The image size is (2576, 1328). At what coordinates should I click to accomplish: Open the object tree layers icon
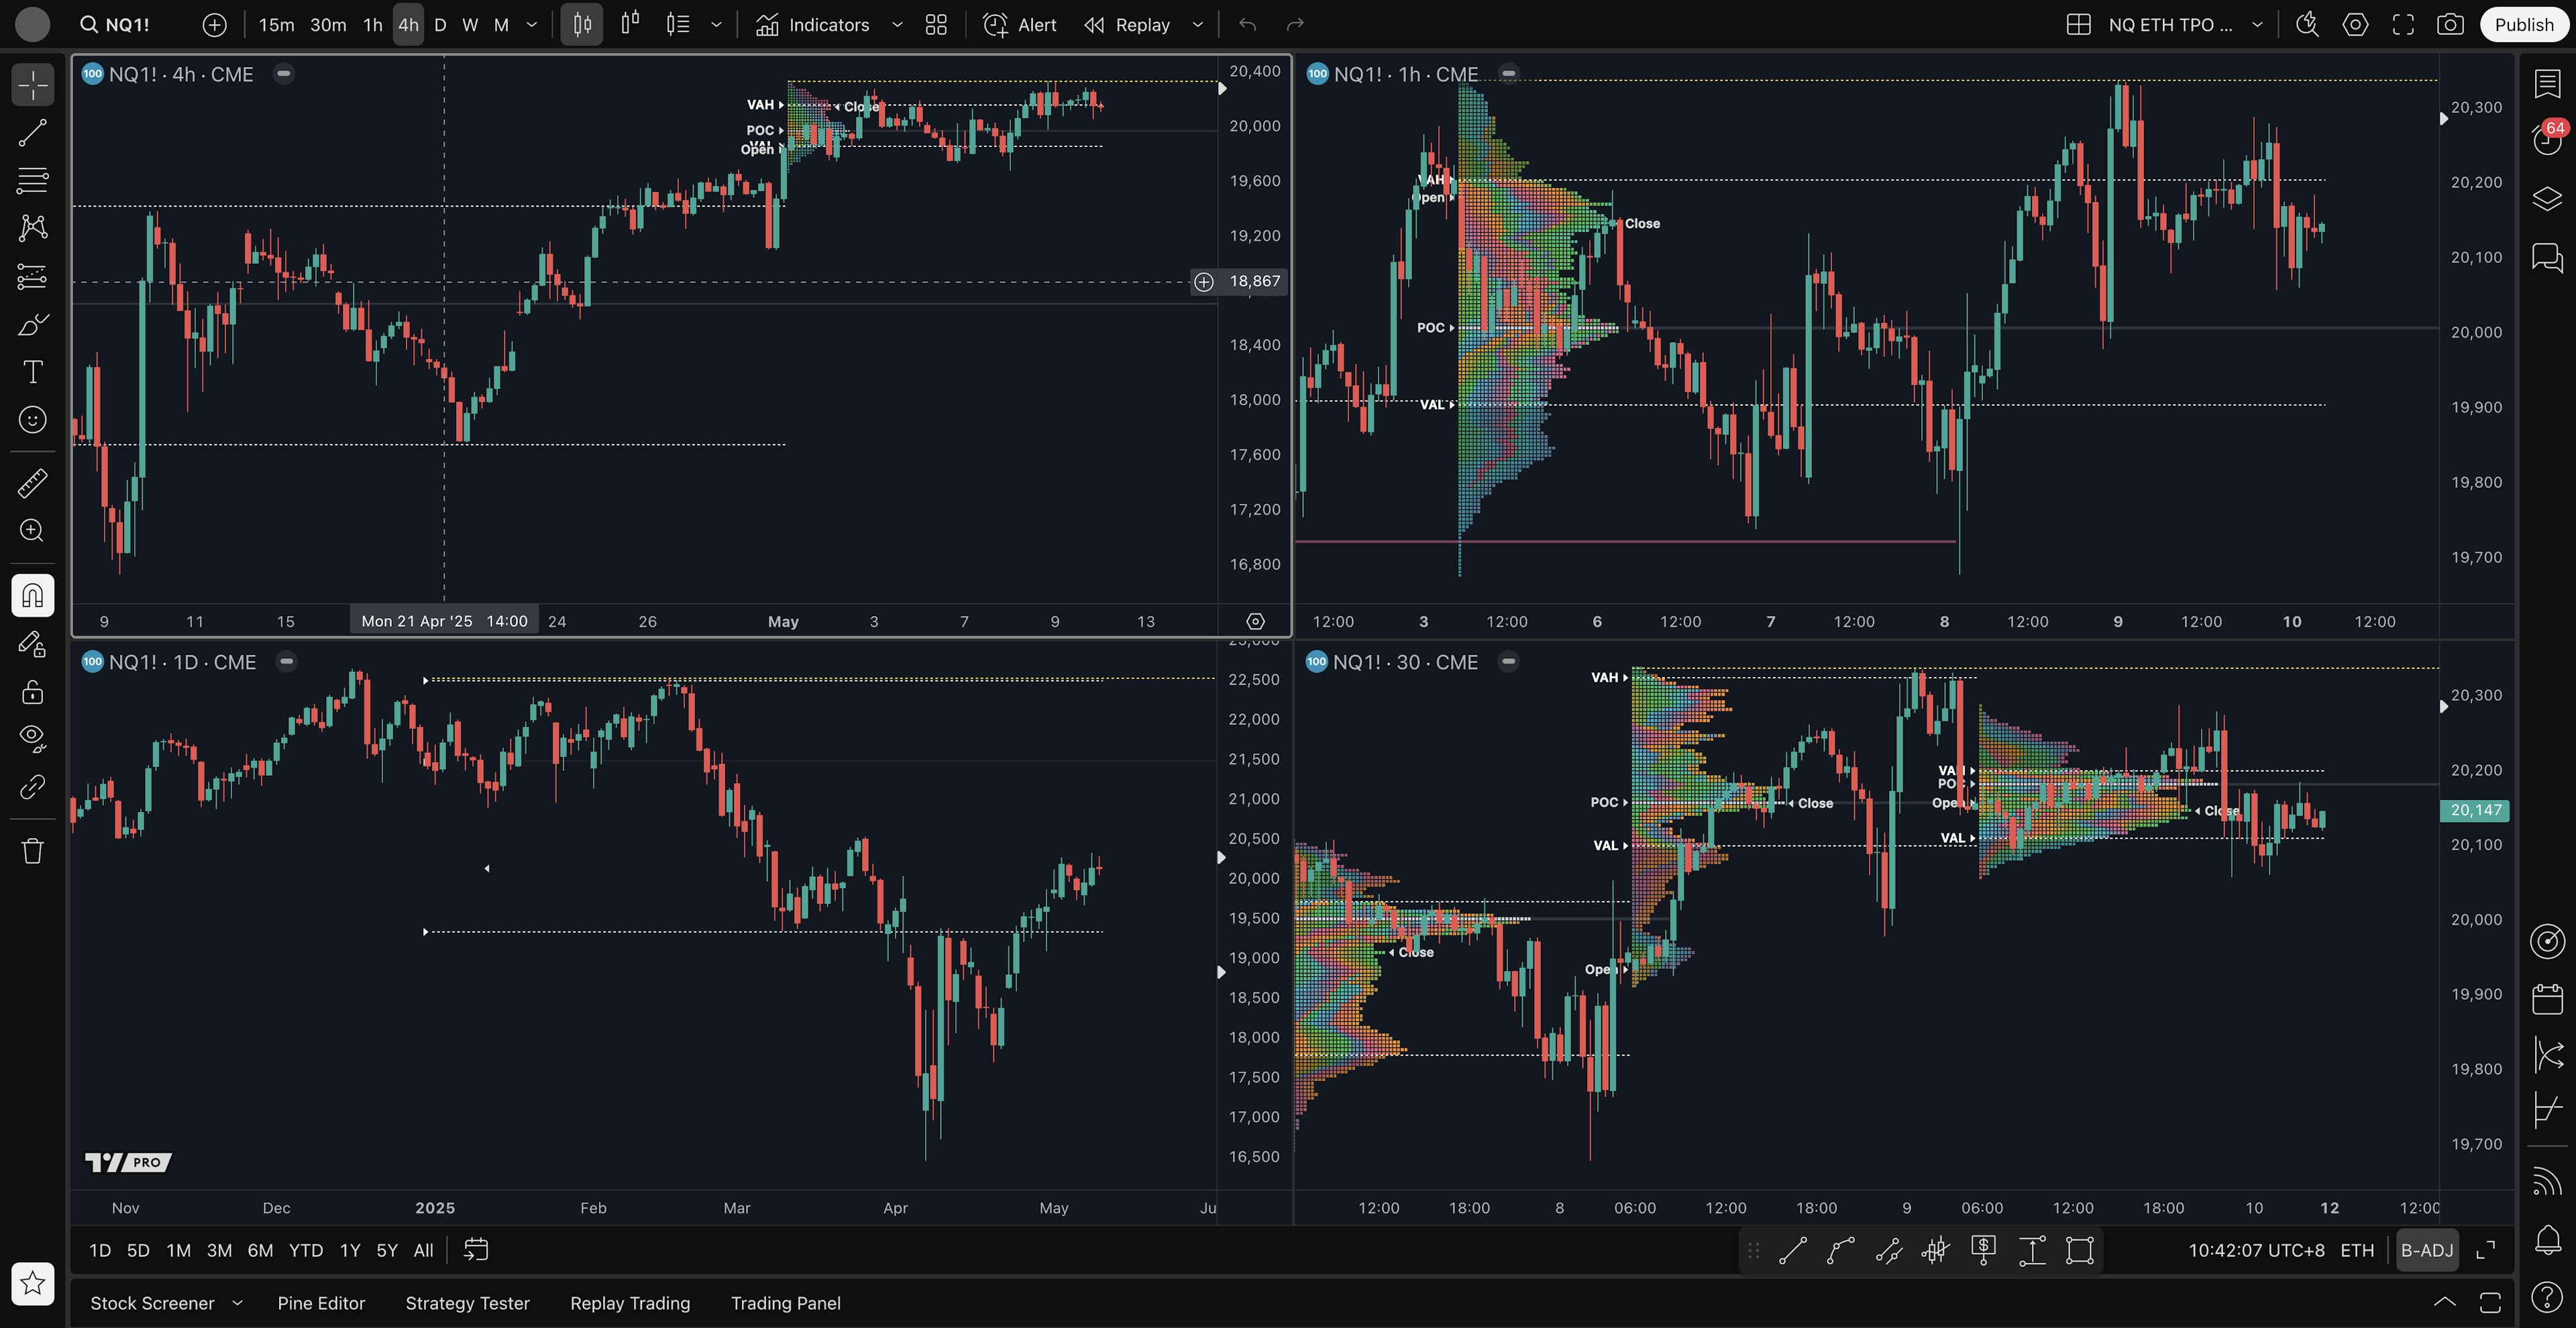tap(2547, 198)
